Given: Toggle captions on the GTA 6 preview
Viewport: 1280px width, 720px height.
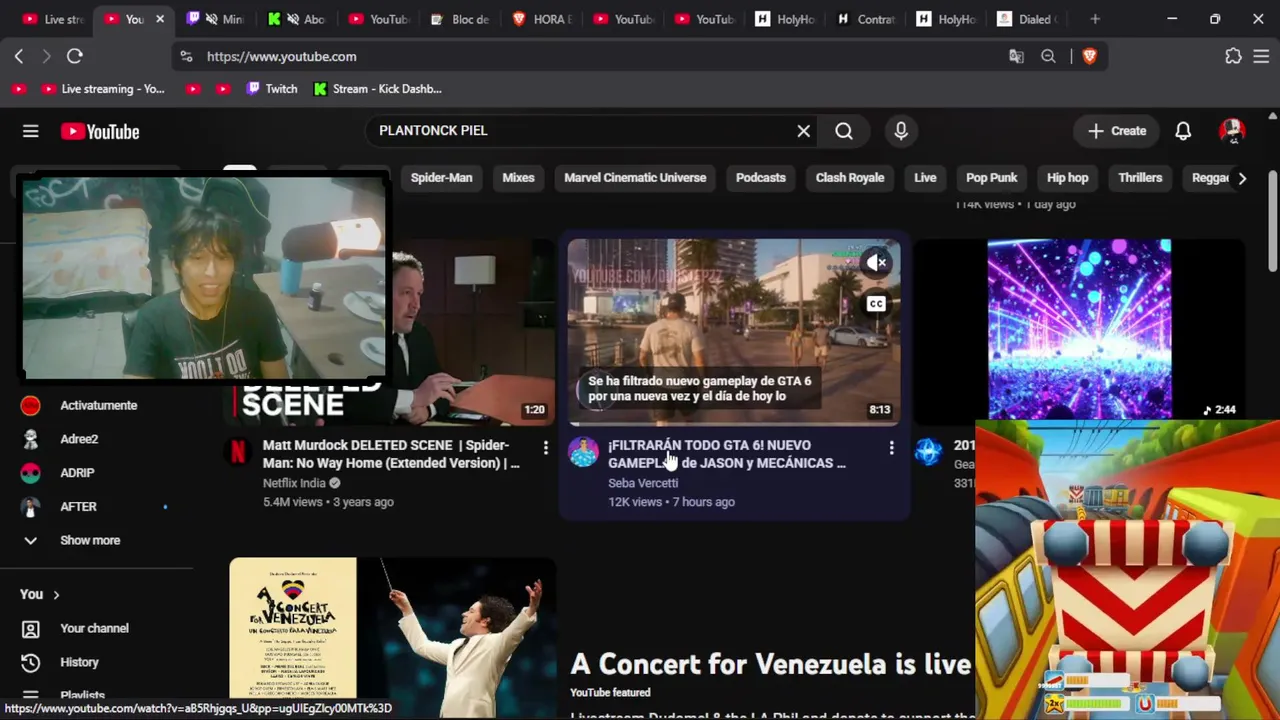Looking at the screenshot, I should [x=876, y=304].
